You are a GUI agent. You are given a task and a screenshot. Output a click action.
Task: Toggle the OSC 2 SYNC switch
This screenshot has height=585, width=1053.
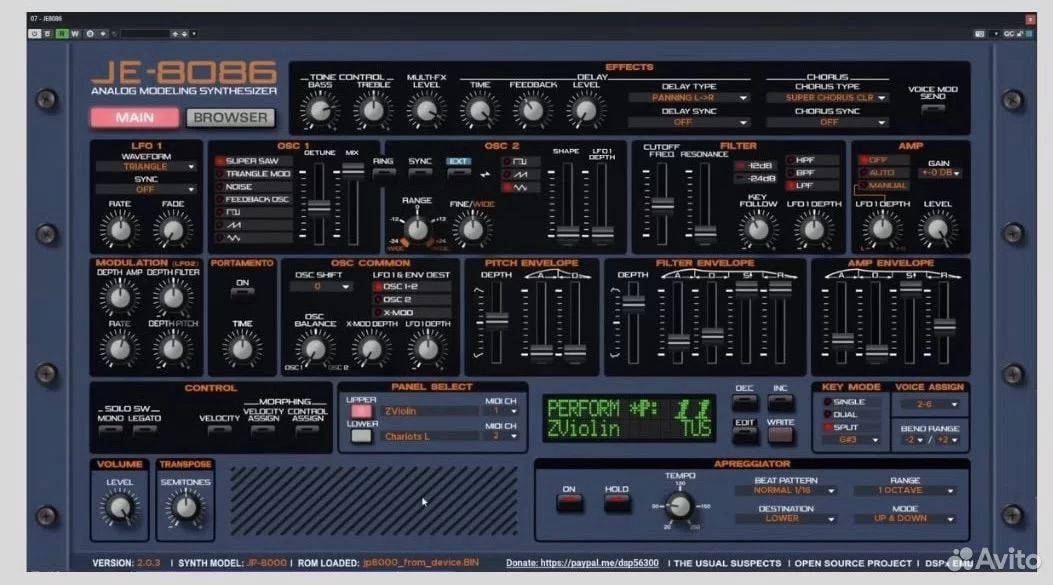coord(420,173)
